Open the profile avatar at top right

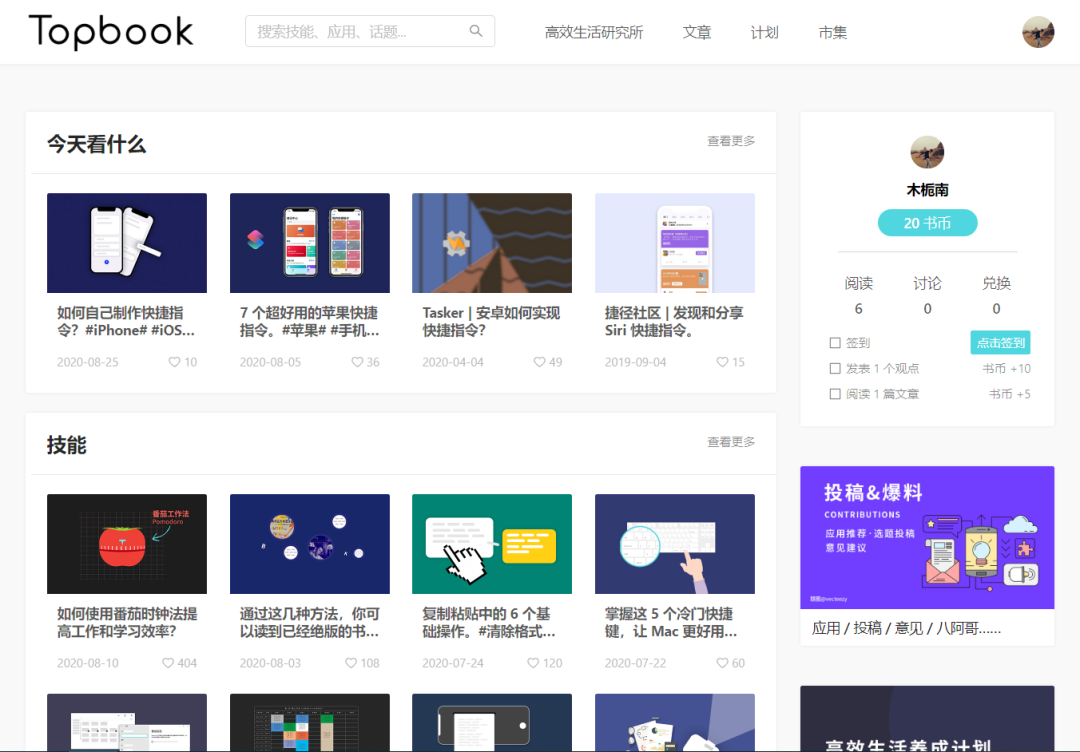(1037, 31)
